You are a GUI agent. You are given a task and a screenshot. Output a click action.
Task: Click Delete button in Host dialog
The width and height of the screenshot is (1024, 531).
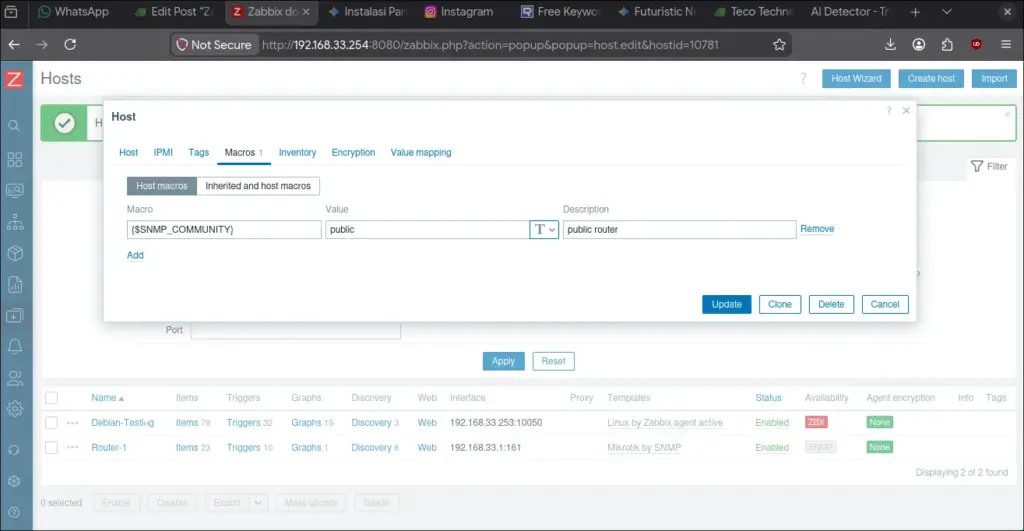831,304
